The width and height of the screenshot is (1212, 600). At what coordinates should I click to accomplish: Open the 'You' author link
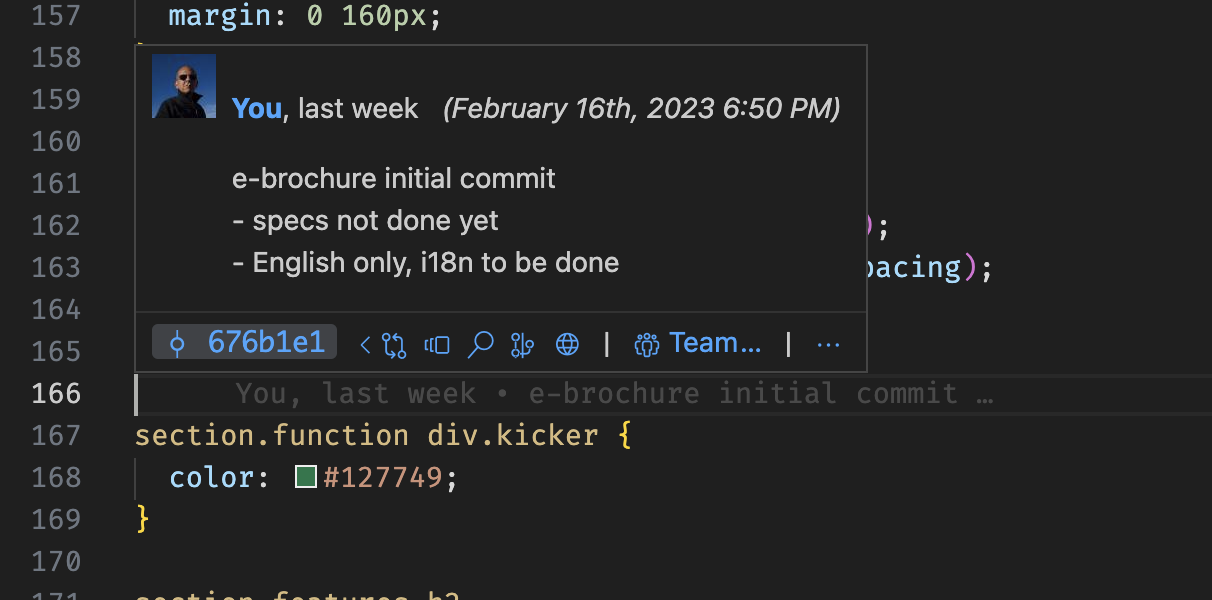click(256, 108)
